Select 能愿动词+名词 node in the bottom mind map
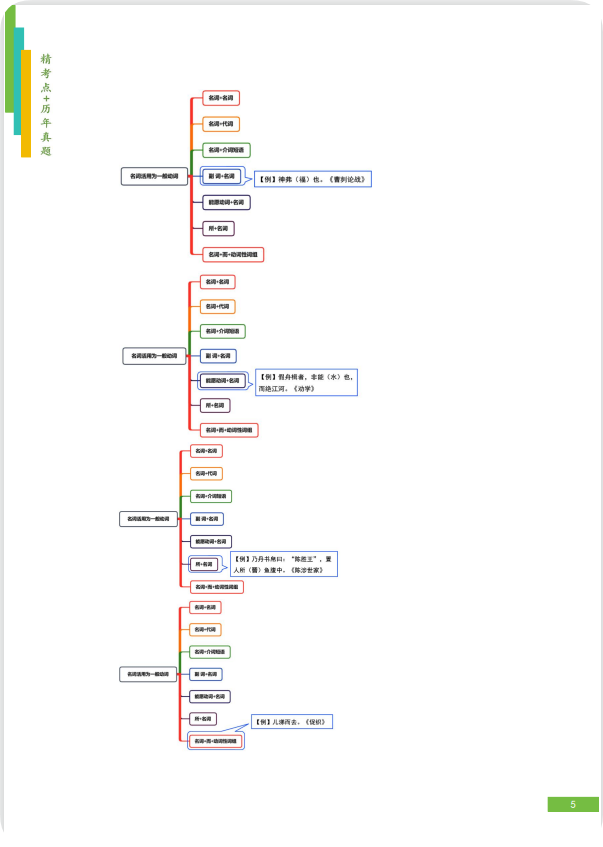 [x=210, y=696]
